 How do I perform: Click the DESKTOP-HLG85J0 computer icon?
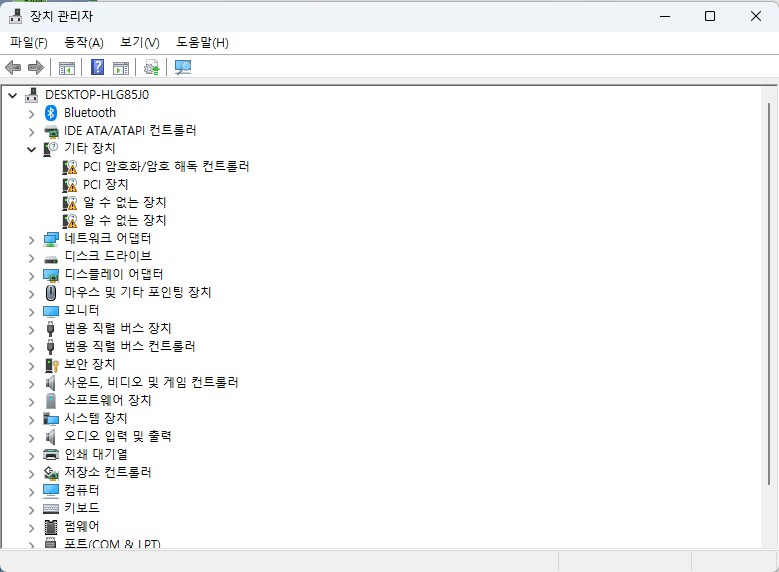pyautogui.click(x=32, y=95)
